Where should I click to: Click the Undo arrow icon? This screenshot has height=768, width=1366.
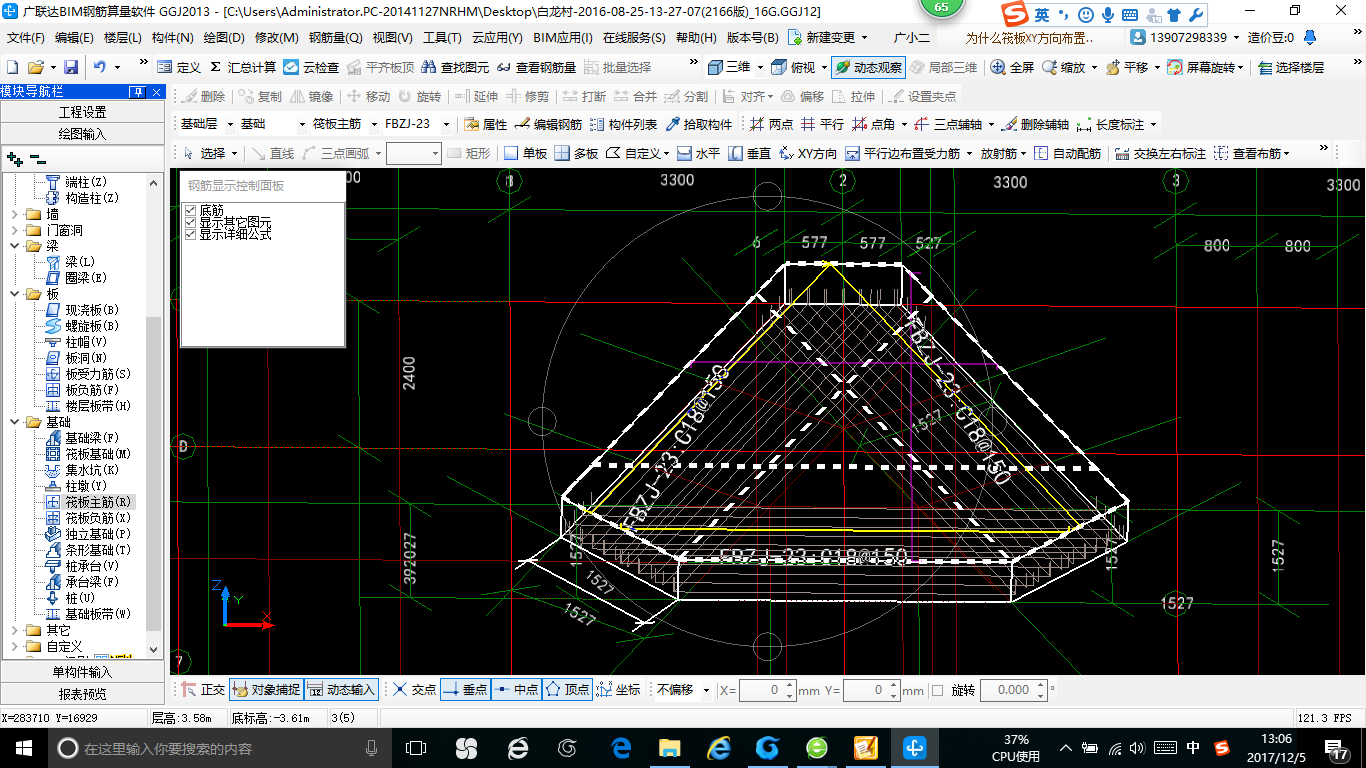click(100, 67)
